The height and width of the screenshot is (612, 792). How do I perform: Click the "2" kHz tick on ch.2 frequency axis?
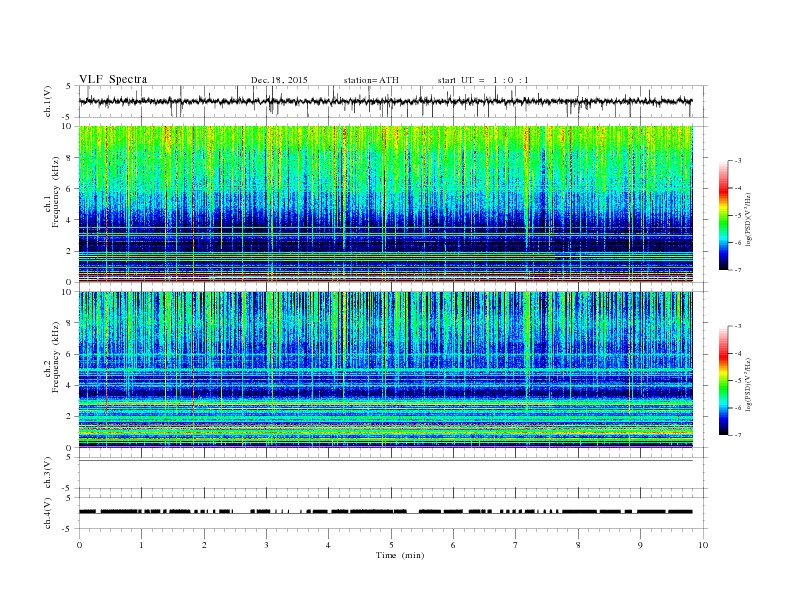tap(70, 417)
